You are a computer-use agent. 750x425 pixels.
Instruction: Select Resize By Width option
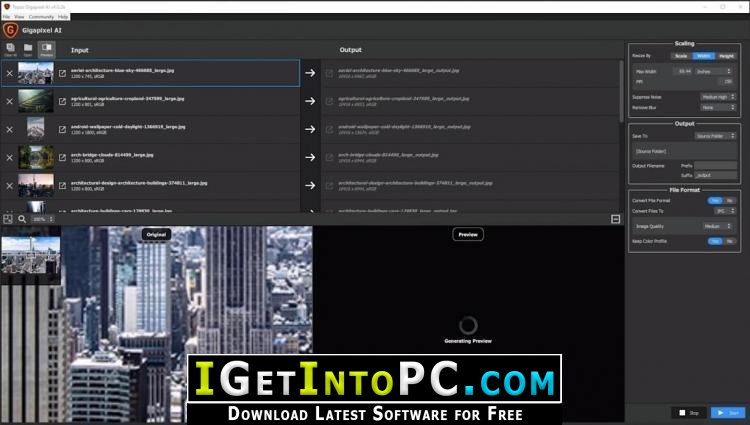704,56
